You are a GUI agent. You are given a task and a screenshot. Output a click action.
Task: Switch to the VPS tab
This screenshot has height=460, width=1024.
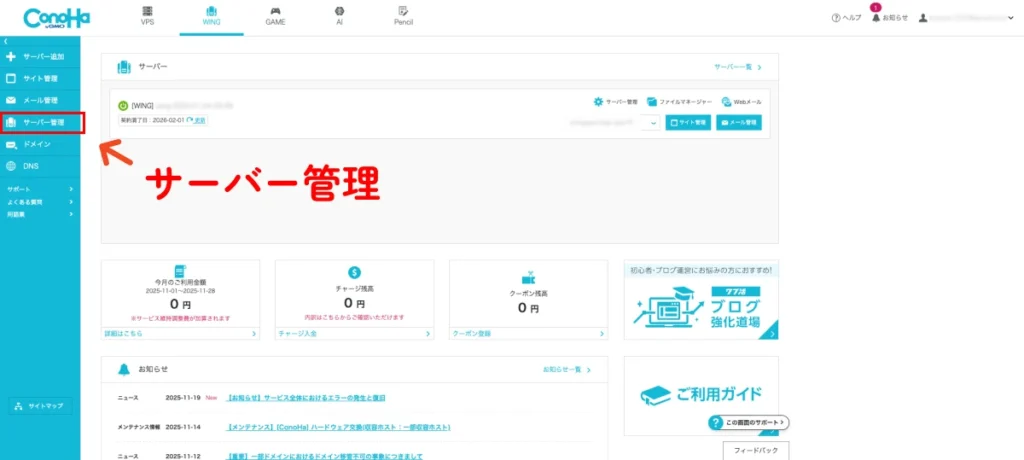(x=149, y=15)
